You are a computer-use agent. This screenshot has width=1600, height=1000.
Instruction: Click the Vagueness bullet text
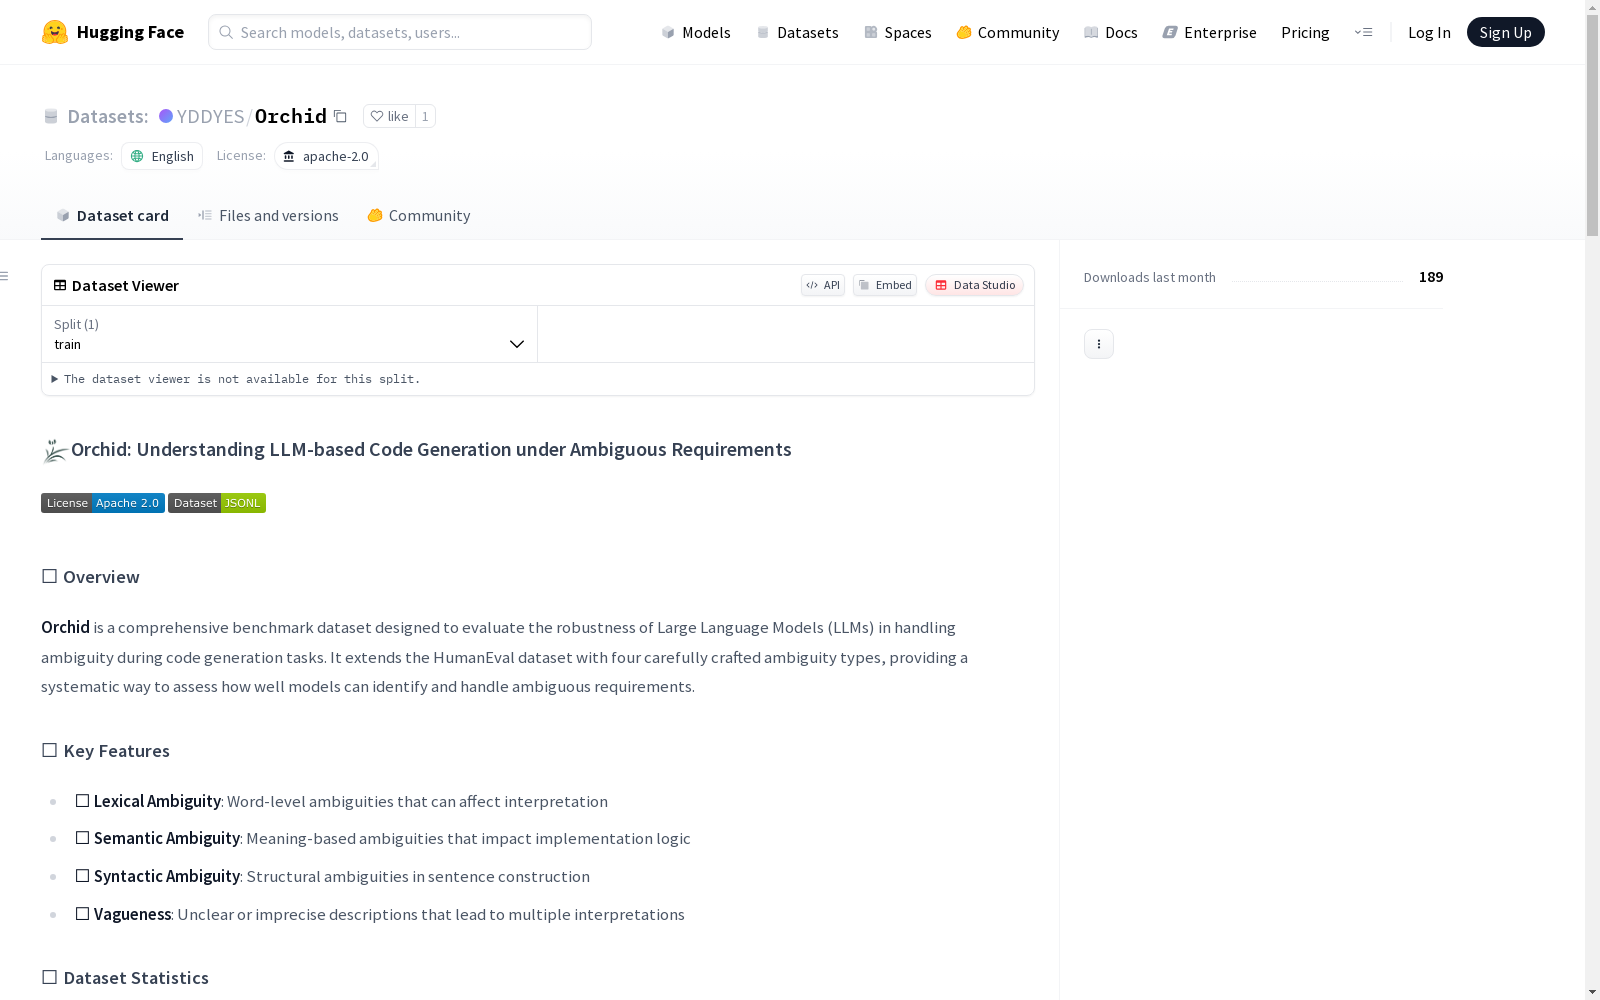[380, 914]
